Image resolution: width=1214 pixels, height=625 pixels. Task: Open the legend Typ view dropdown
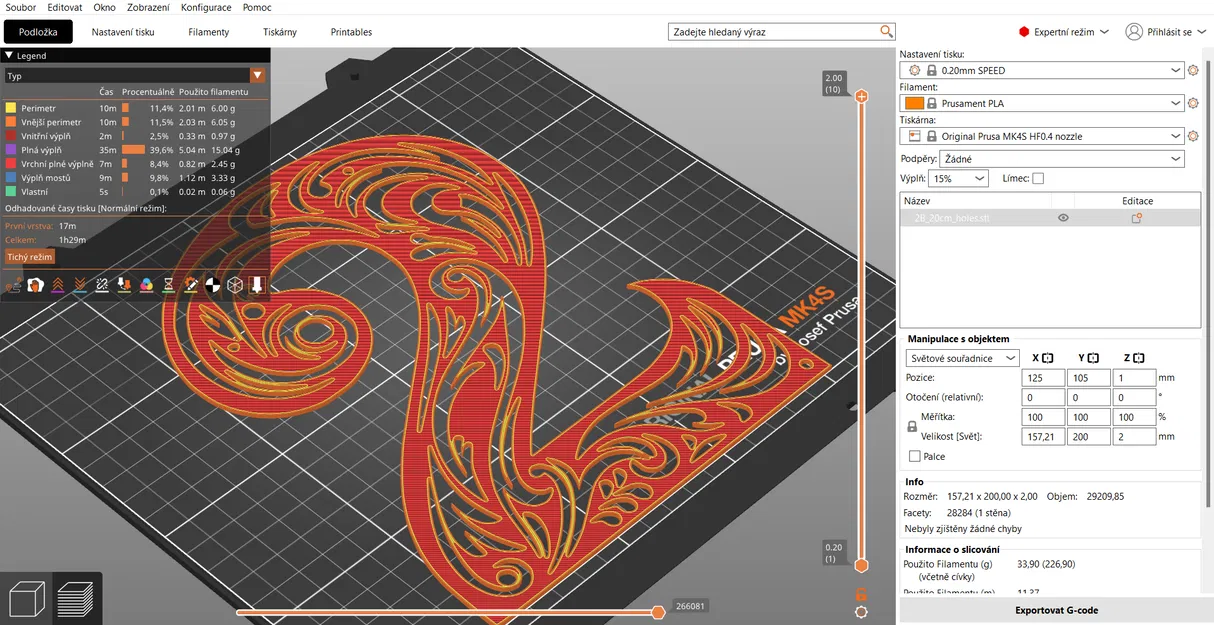click(135, 75)
